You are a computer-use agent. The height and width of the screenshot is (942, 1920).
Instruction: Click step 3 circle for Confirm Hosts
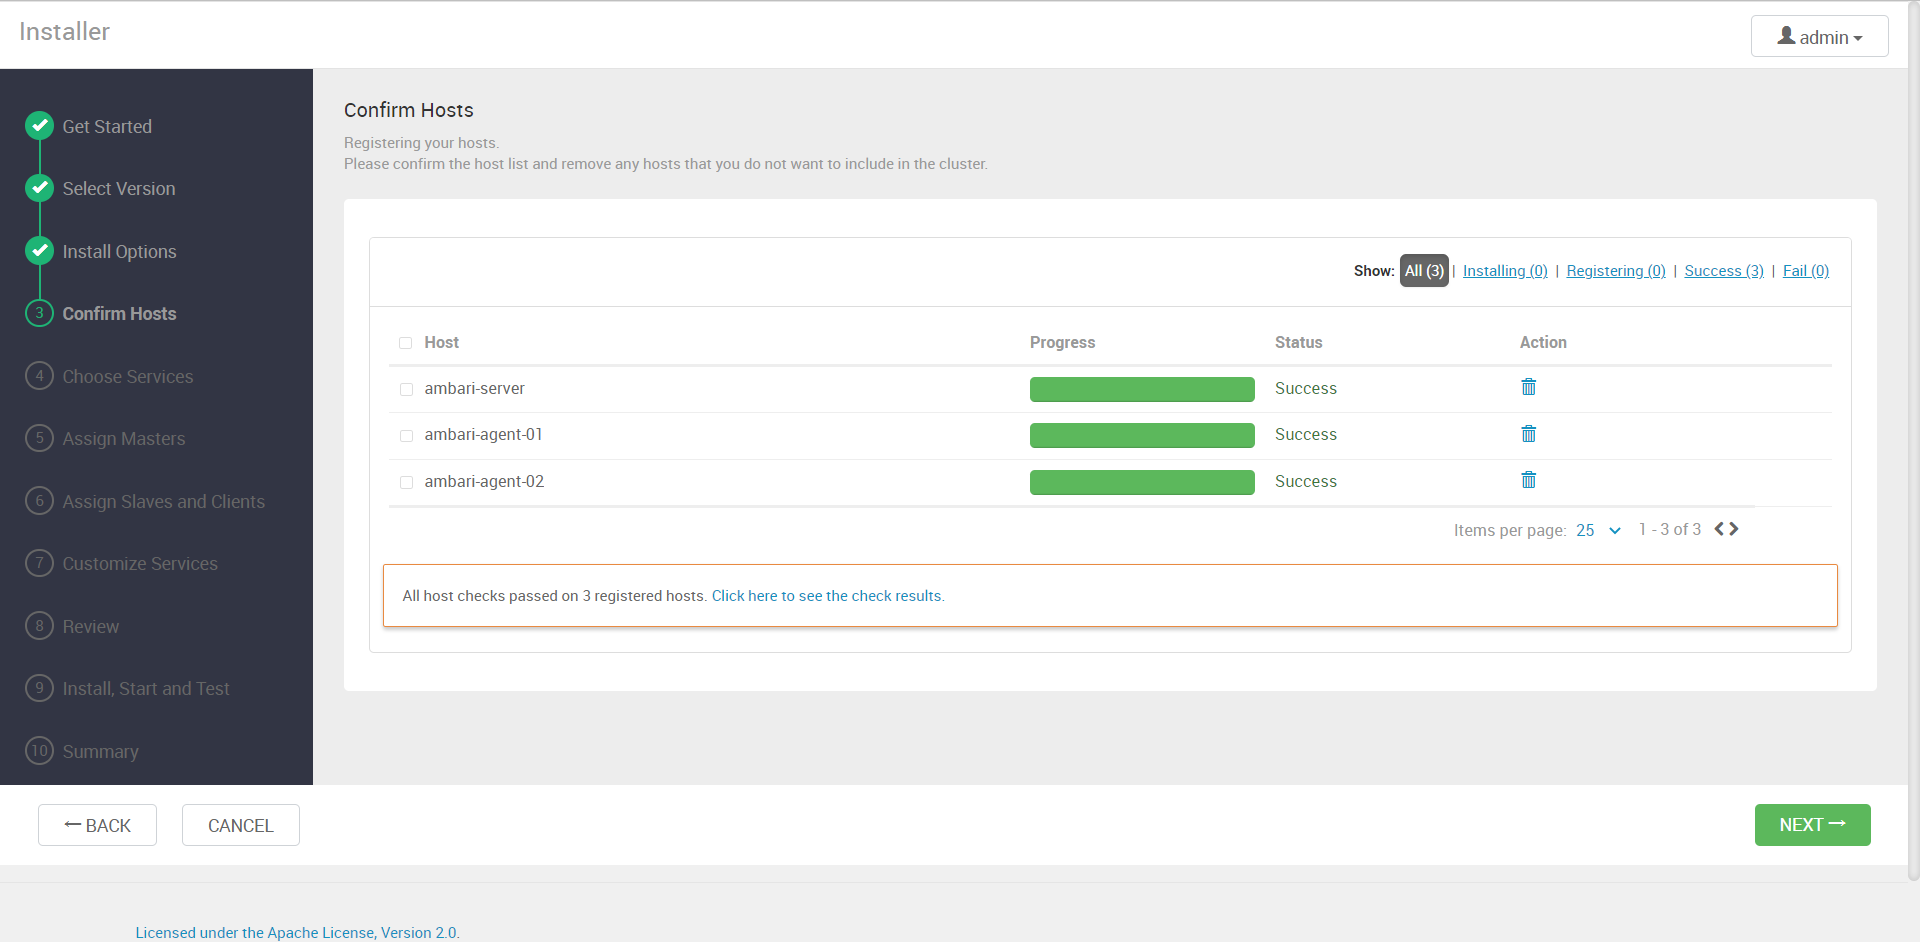click(39, 313)
